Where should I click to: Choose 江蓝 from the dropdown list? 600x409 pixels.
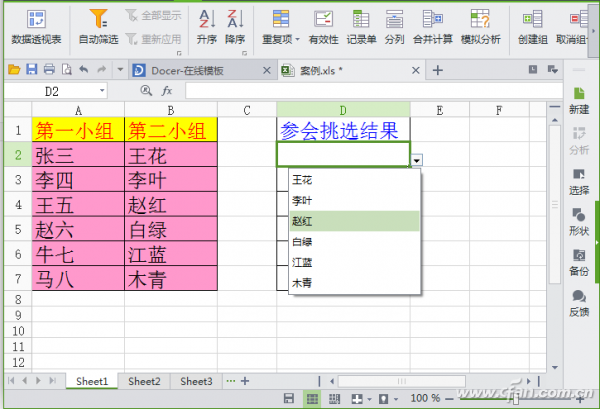354,262
